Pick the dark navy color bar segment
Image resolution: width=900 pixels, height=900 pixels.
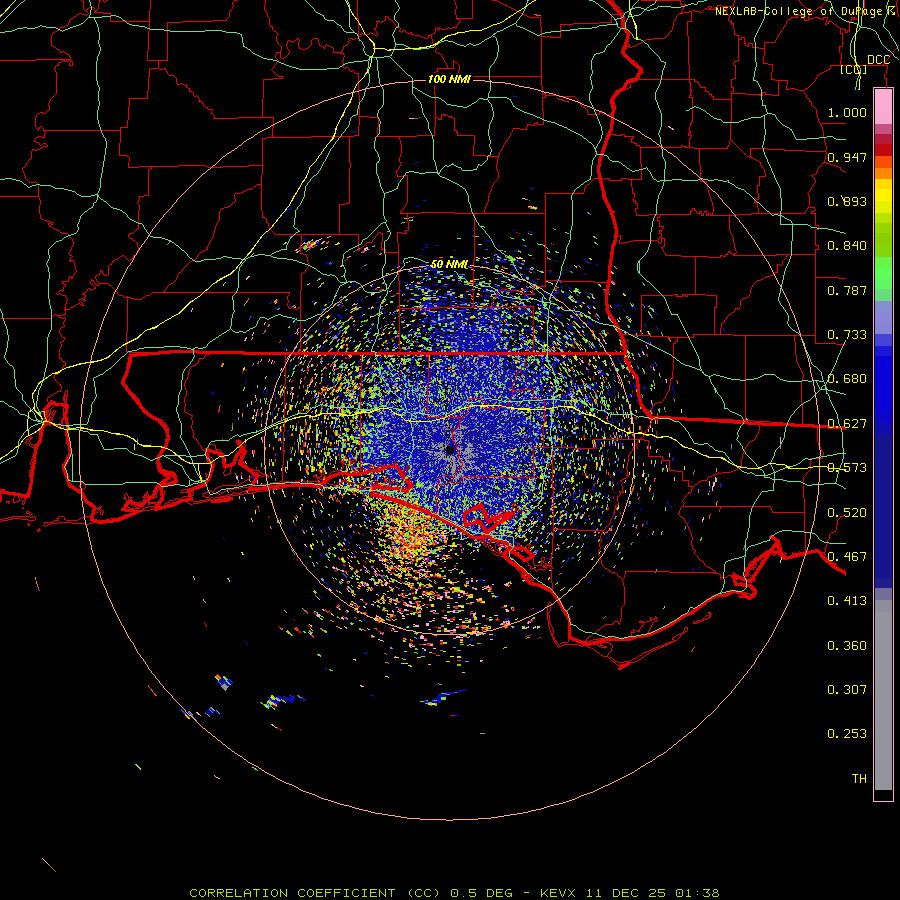883,506
